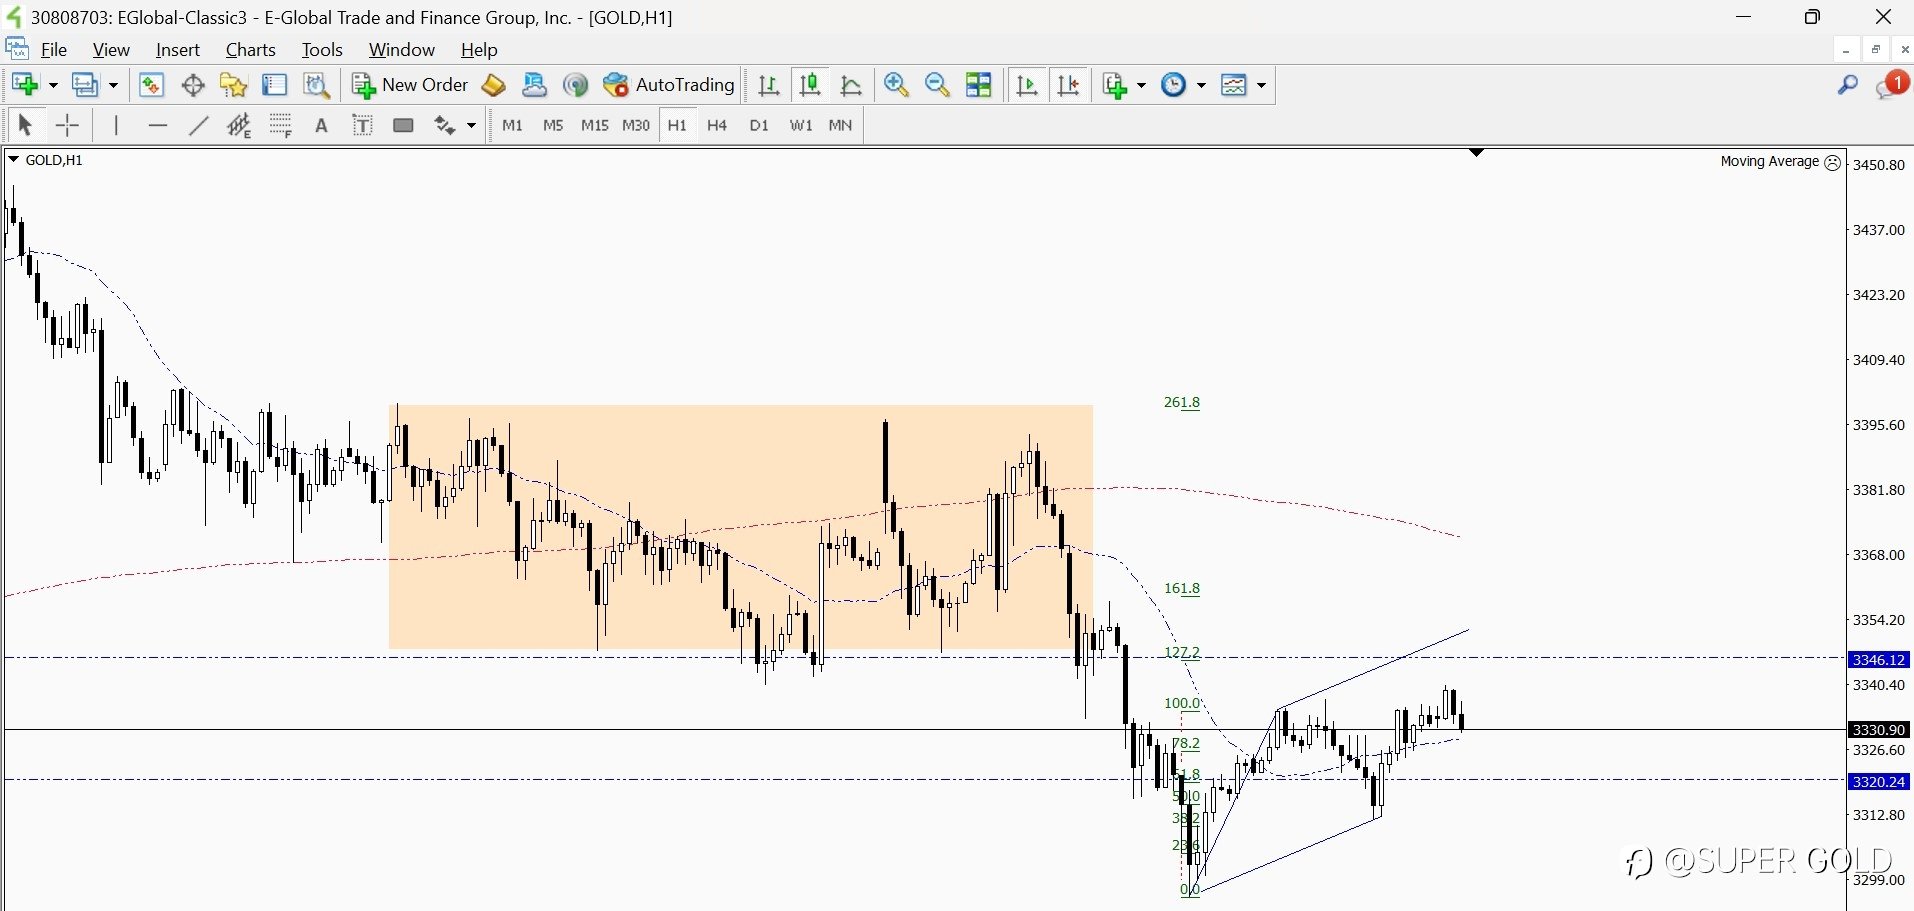Switch timeframe to M1
This screenshot has height=911, width=1914.
(512, 125)
